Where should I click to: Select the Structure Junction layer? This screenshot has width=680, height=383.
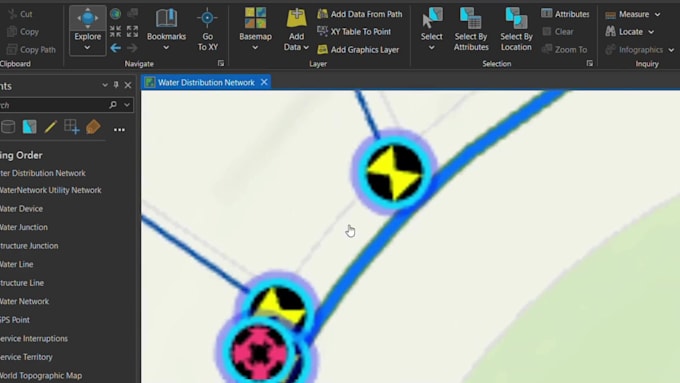pyautogui.click(x=29, y=246)
